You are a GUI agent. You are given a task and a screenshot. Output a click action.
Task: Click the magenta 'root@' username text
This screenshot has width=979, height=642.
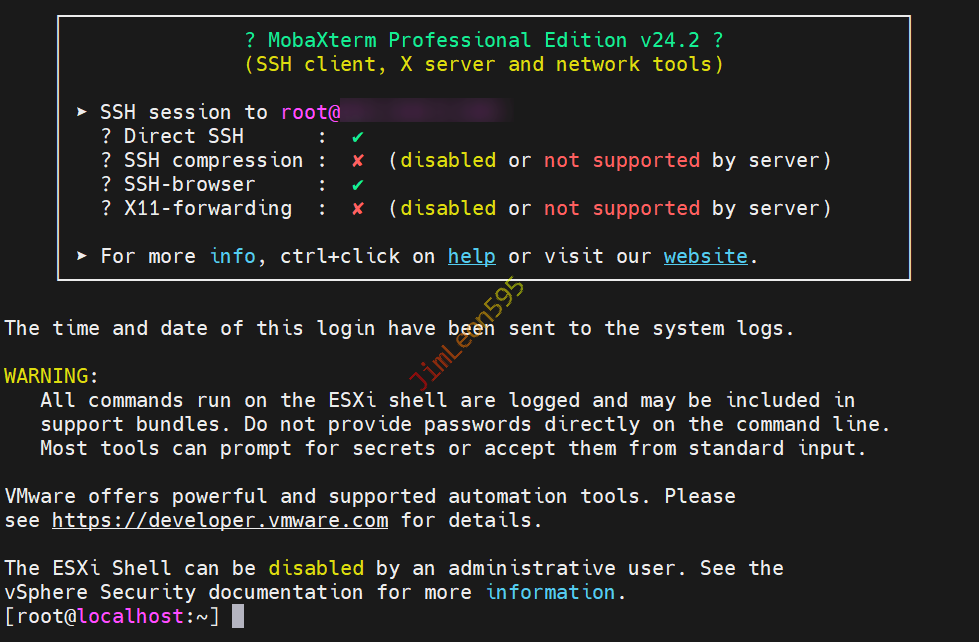pos(311,112)
